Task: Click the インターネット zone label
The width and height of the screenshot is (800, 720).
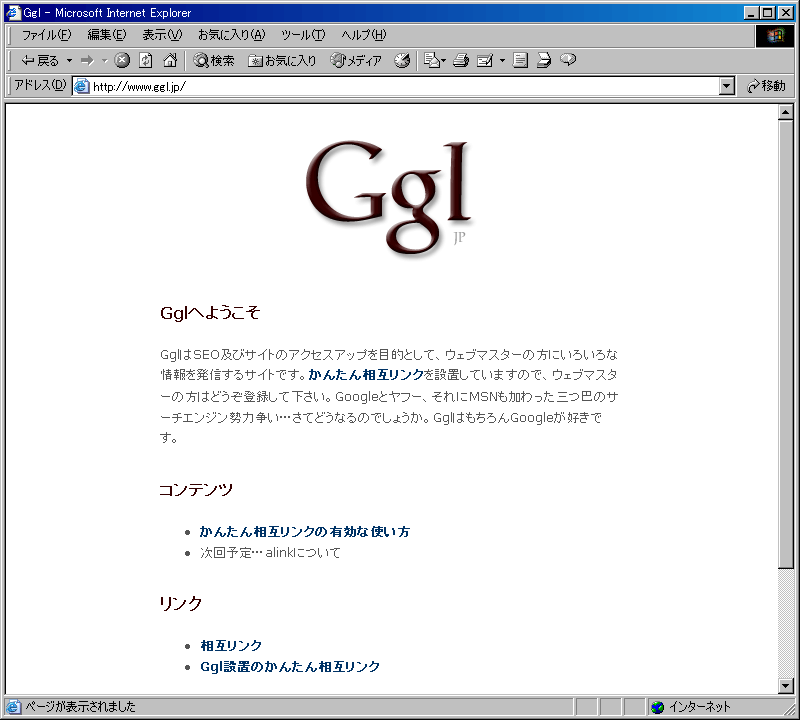Action: click(x=699, y=707)
